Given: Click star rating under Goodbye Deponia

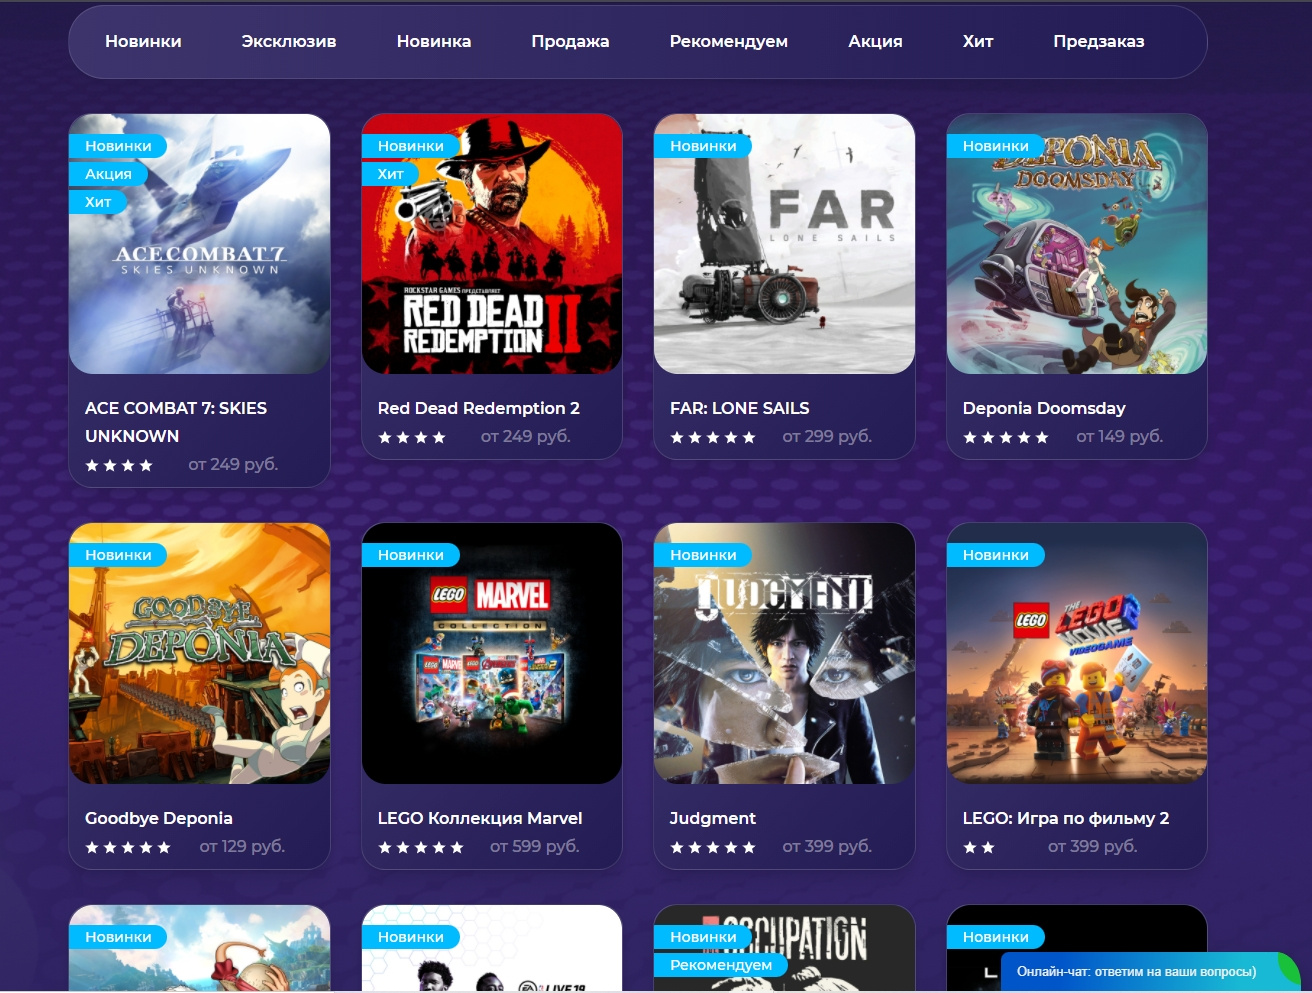Looking at the screenshot, I should pos(128,847).
